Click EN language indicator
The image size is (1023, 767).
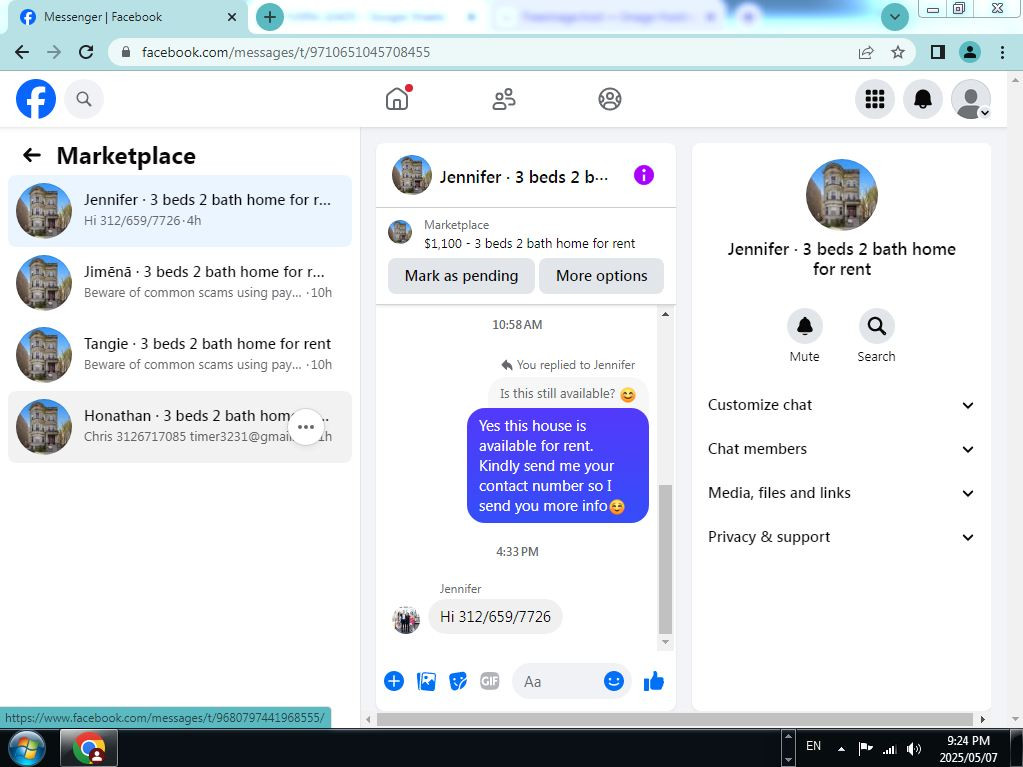[x=814, y=745]
